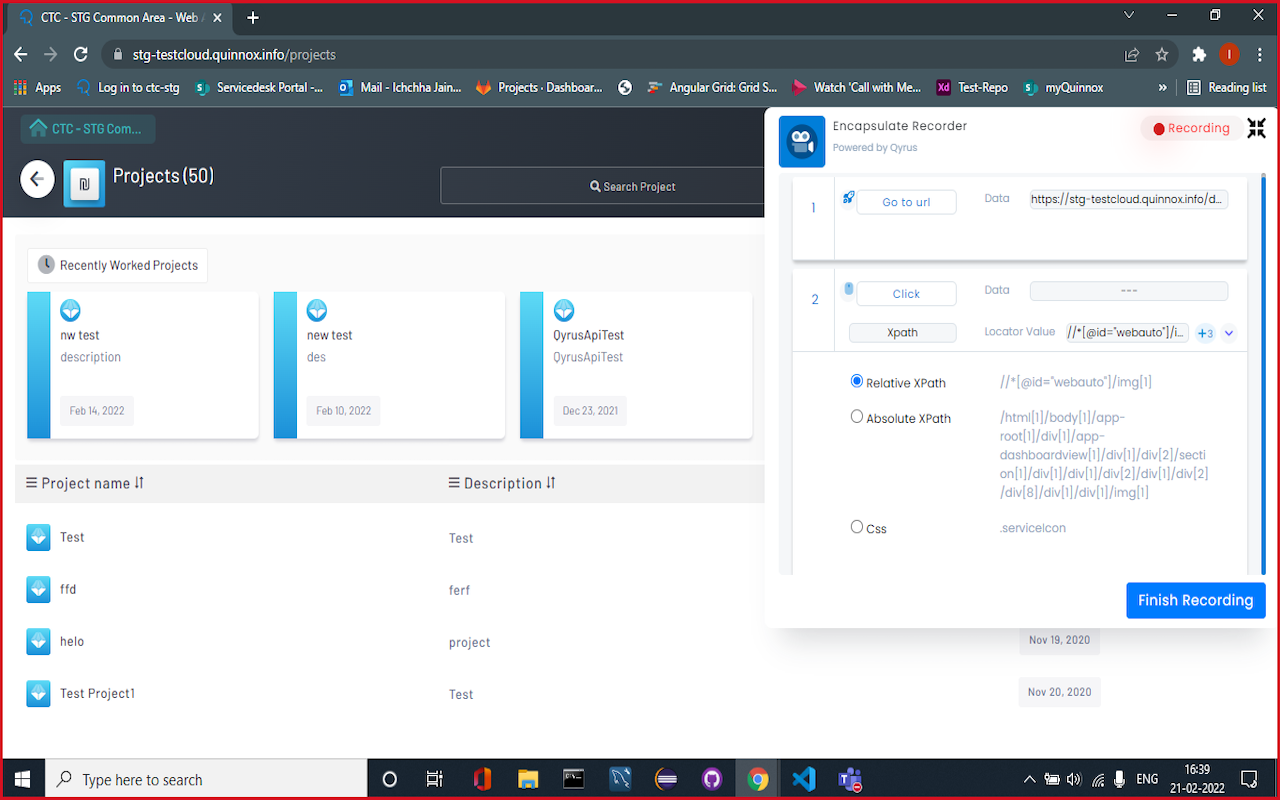Screen dimensions: 1280x800
Task: Open the Chrome extensions puzzle icon
Action: (1198, 54)
